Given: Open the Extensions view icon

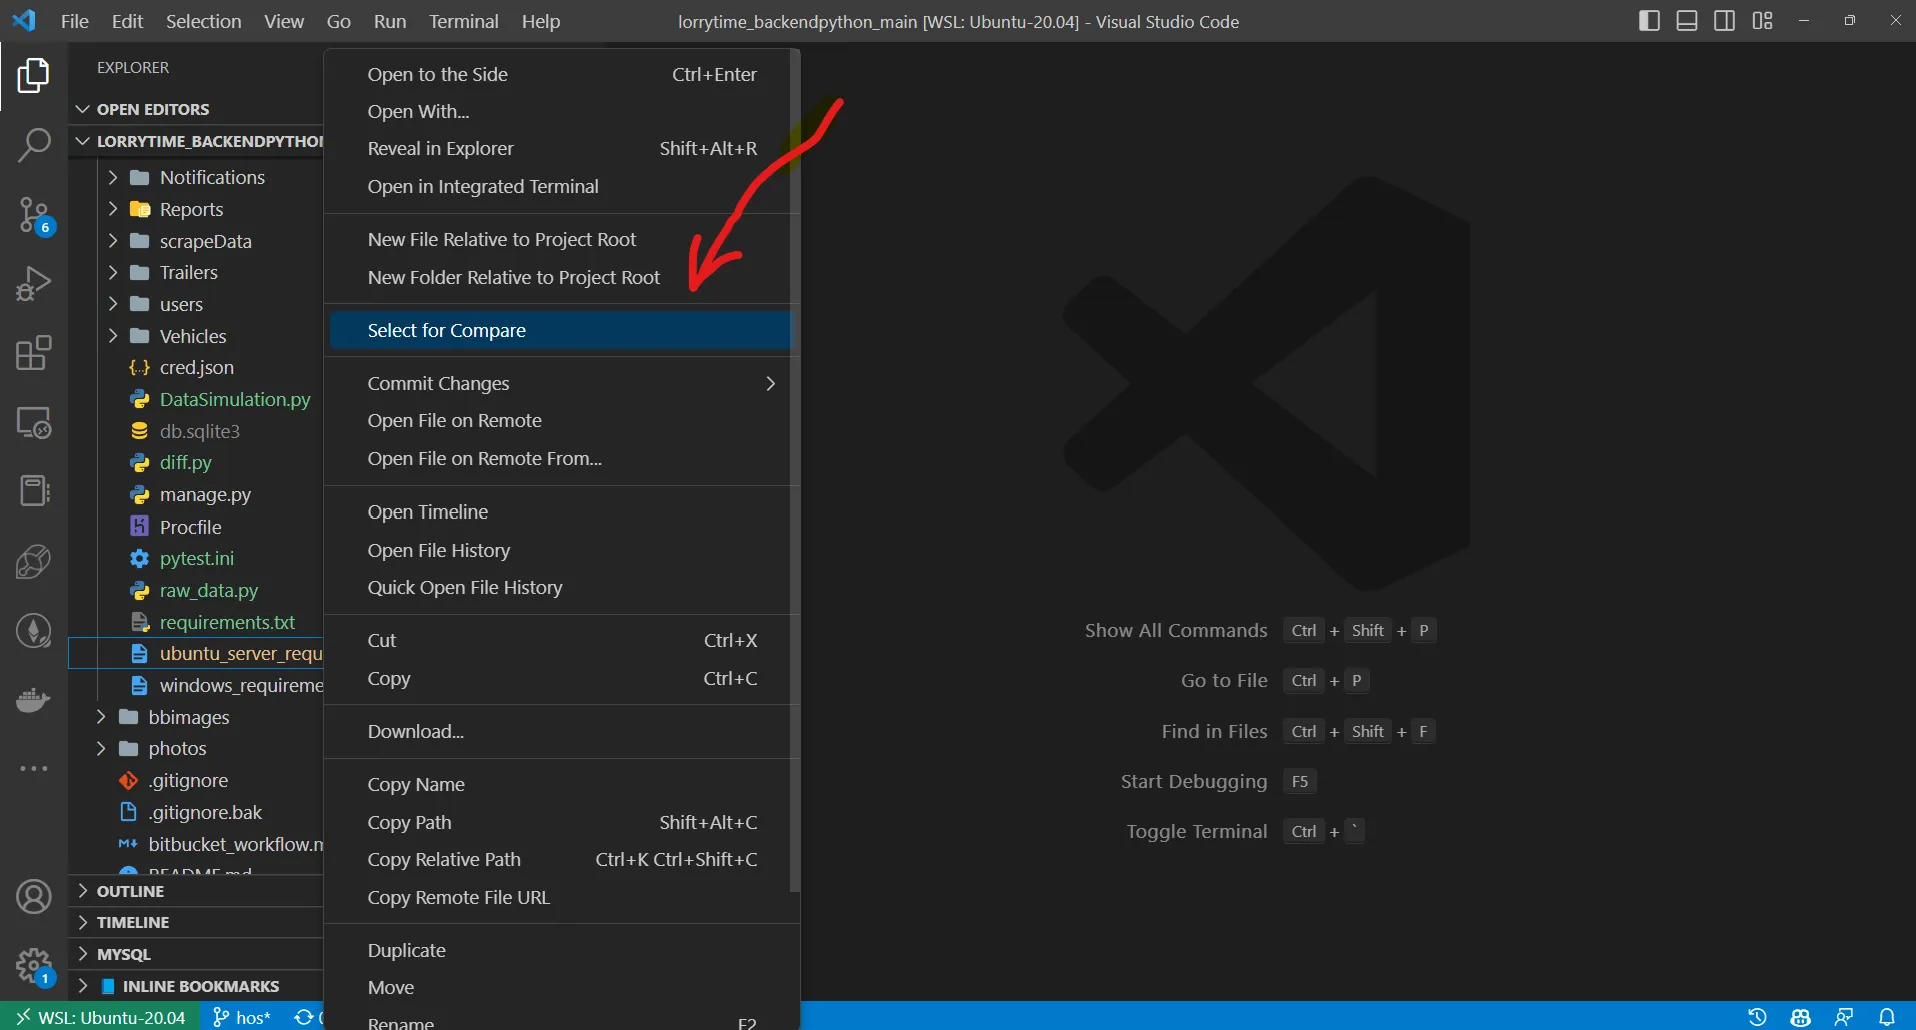Looking at the screenshot, I should 33,353.
